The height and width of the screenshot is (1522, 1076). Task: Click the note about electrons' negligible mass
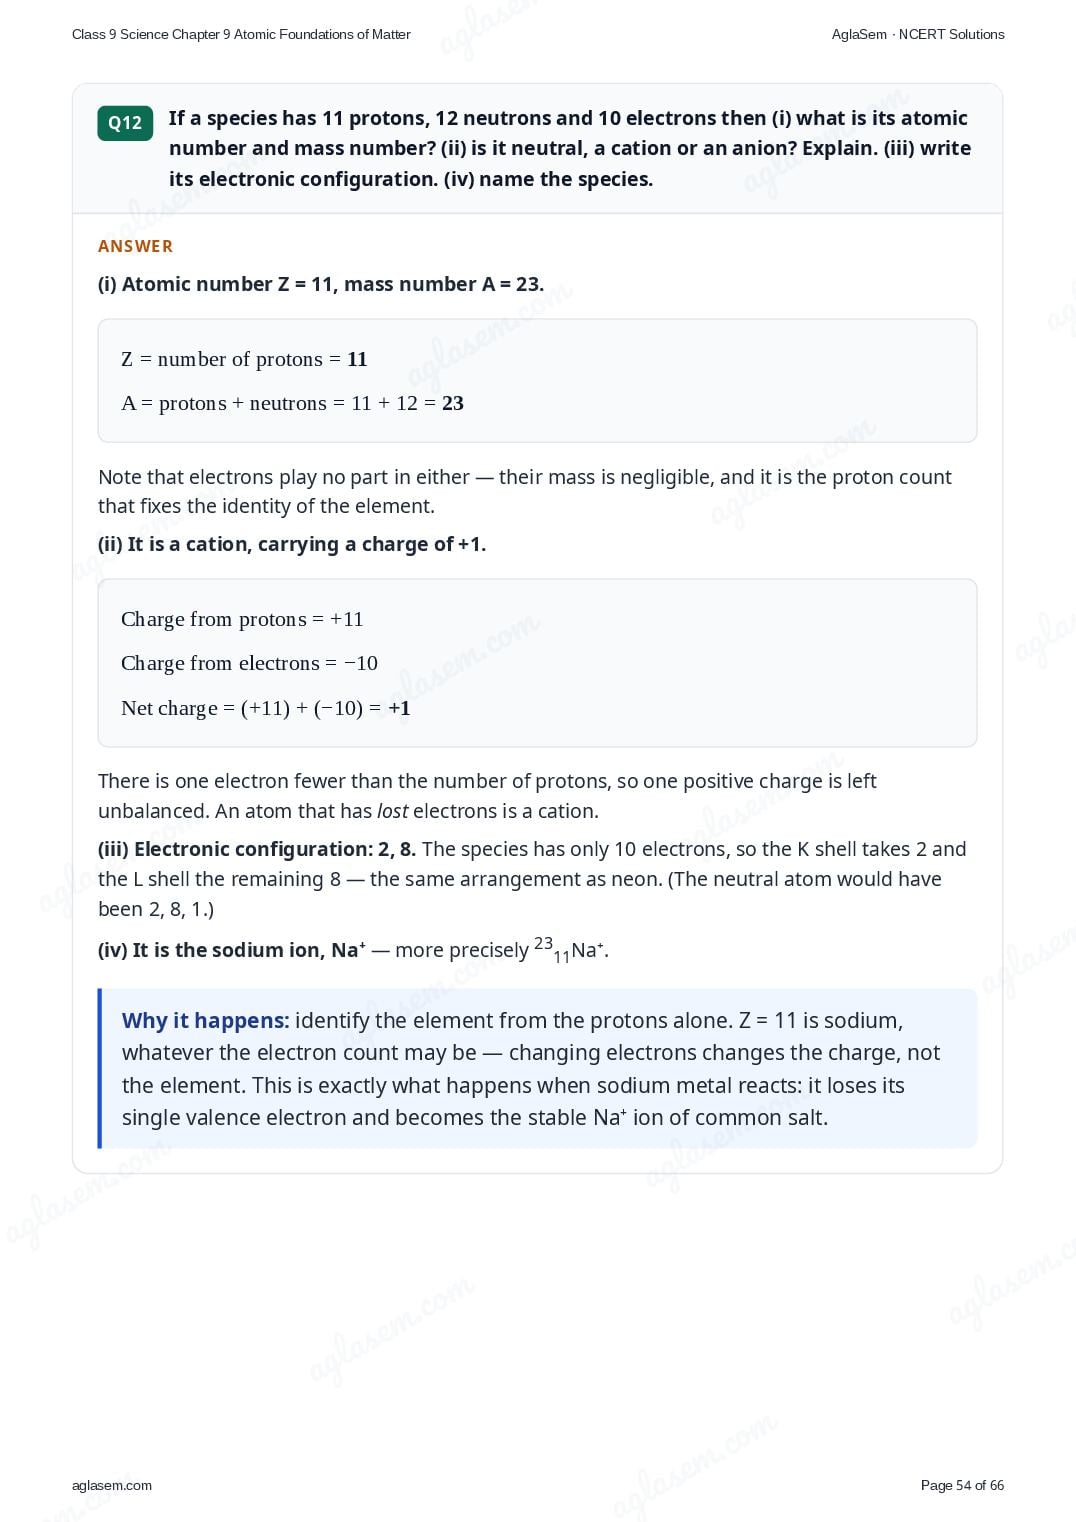(525, 491)
